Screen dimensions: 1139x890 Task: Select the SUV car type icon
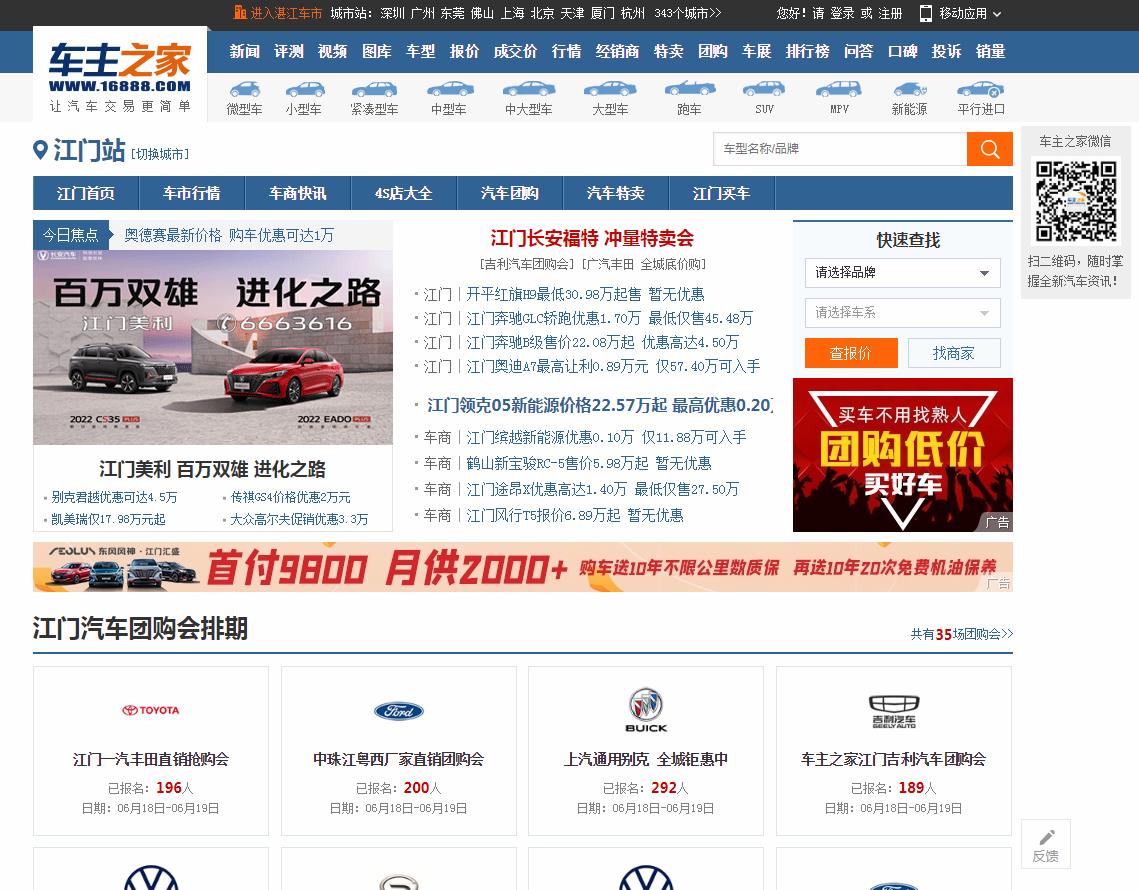763,90
